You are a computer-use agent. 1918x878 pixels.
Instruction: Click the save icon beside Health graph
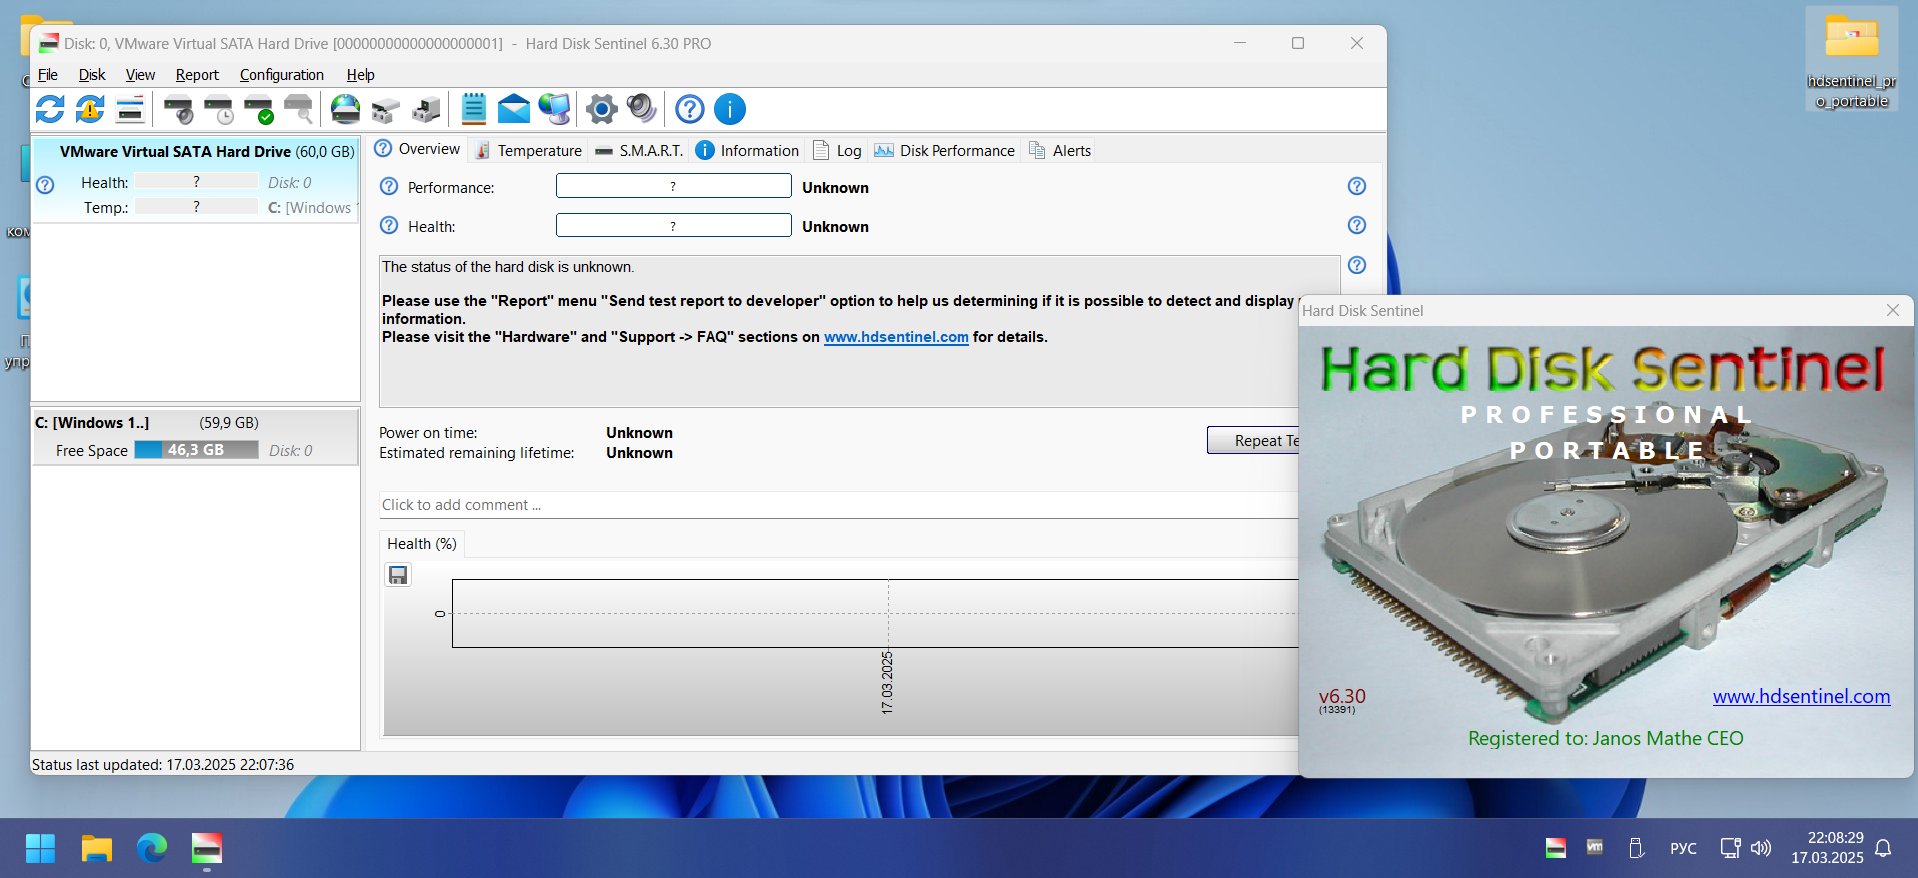click(398, 575)
